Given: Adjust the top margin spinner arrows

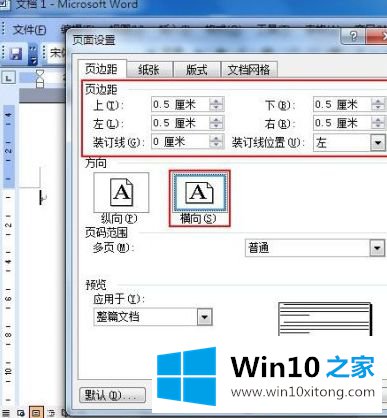Looking at the screenshot, I should click(216, 105).
